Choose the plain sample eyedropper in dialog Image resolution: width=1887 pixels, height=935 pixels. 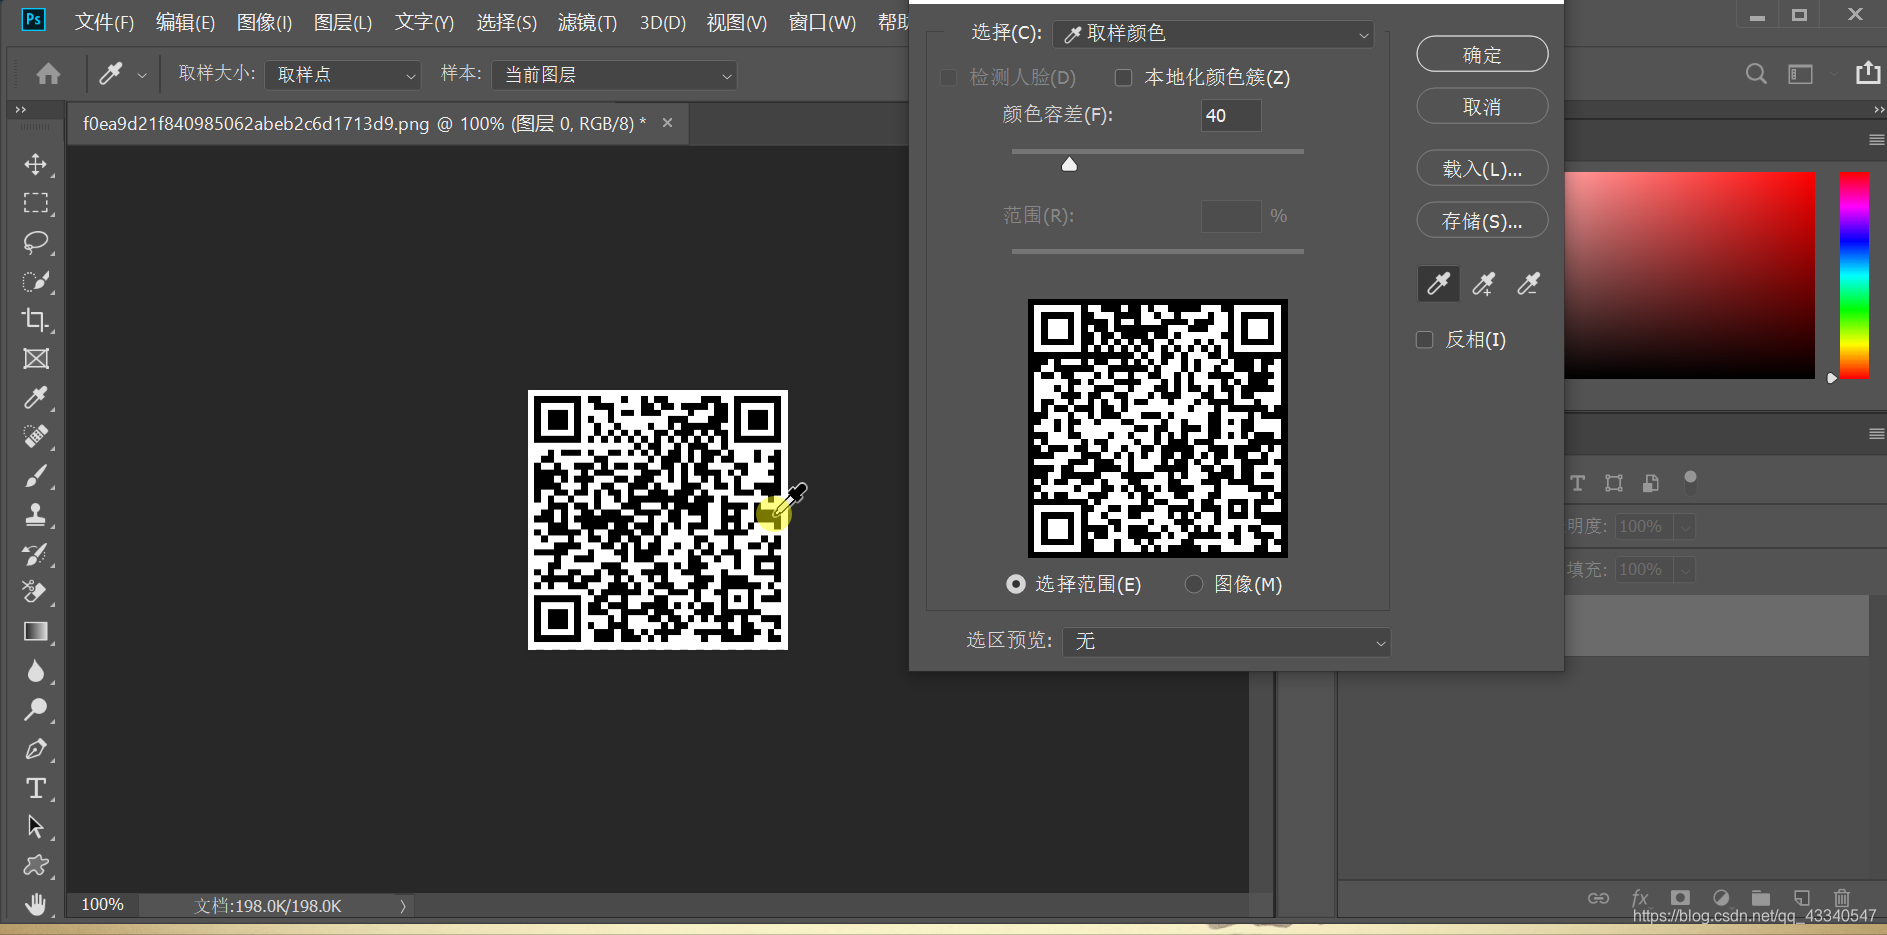(1439, 284)
